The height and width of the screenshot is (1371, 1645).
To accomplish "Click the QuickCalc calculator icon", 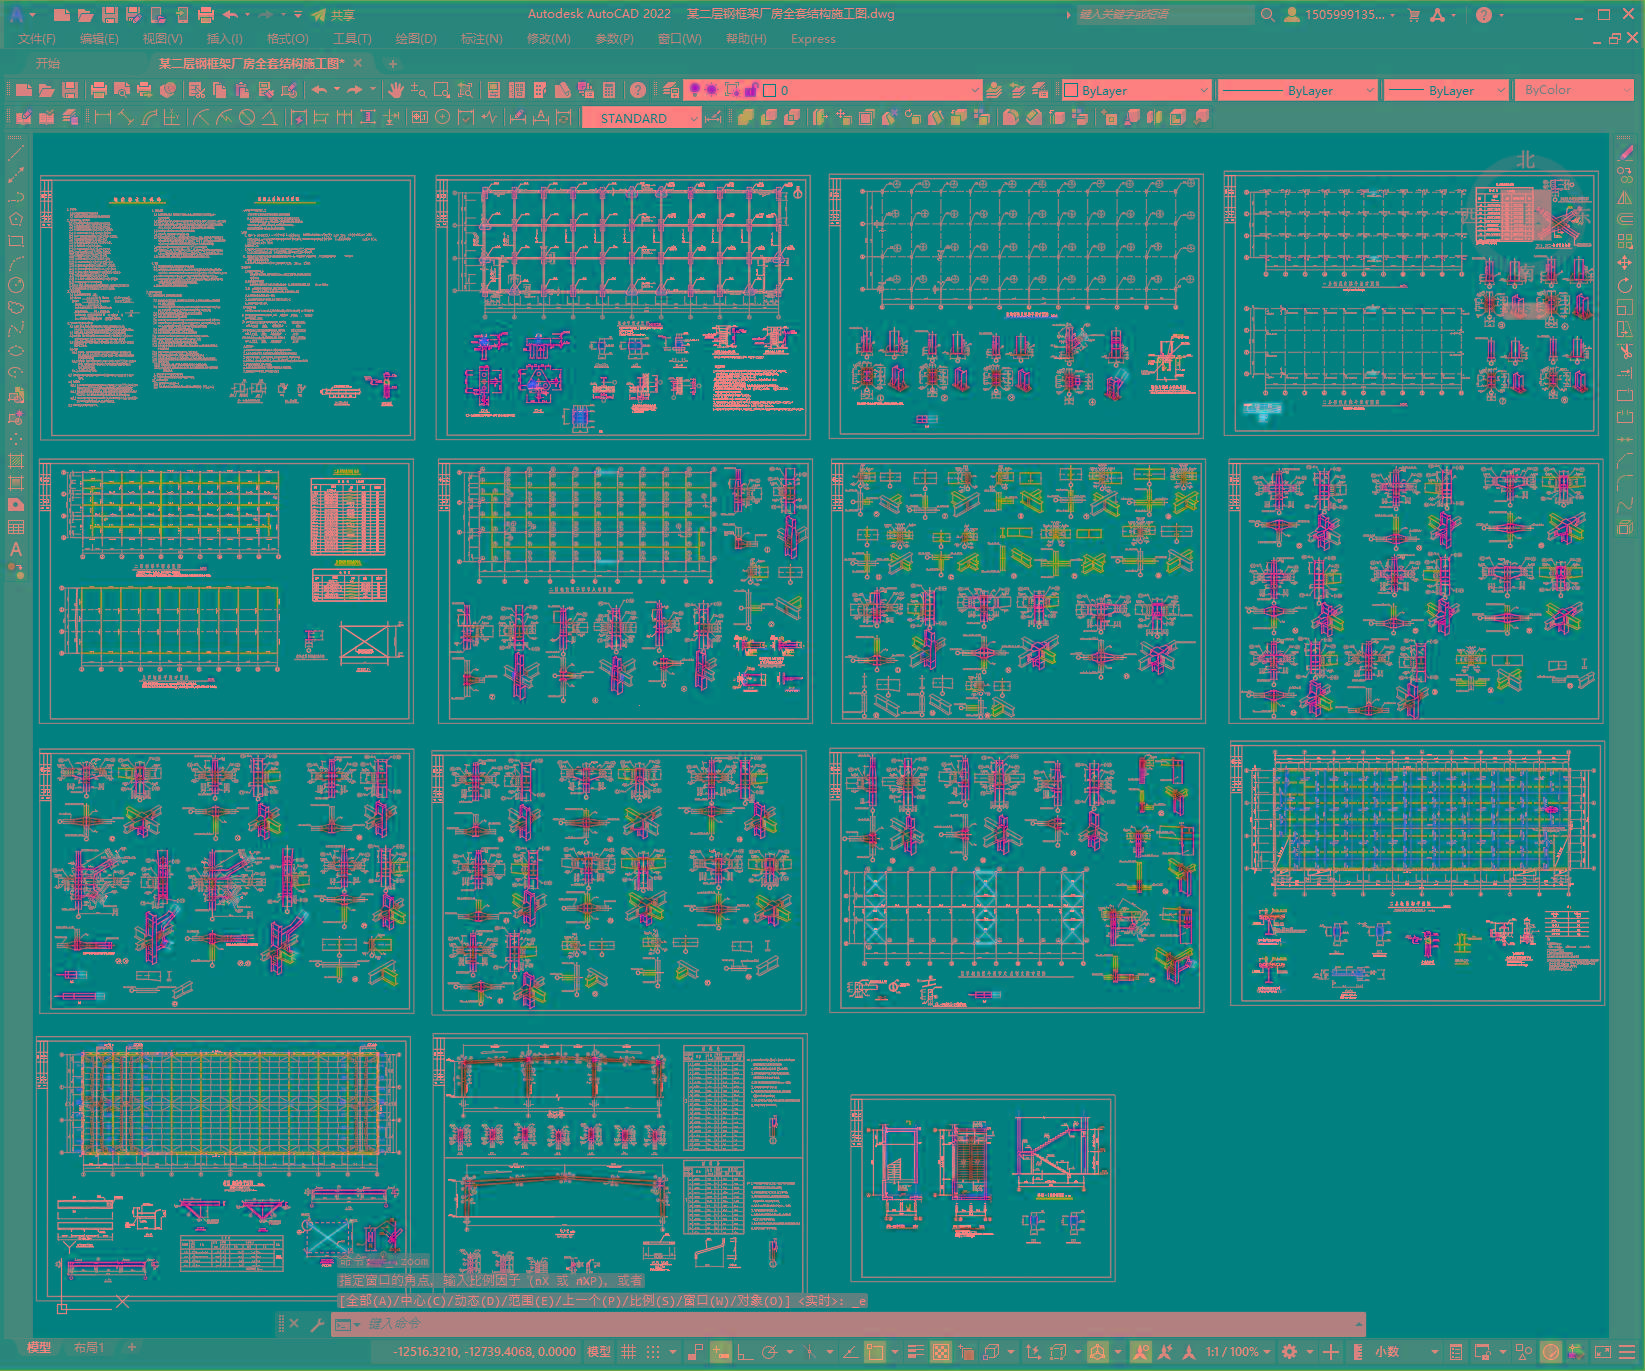I will [609, 90].
